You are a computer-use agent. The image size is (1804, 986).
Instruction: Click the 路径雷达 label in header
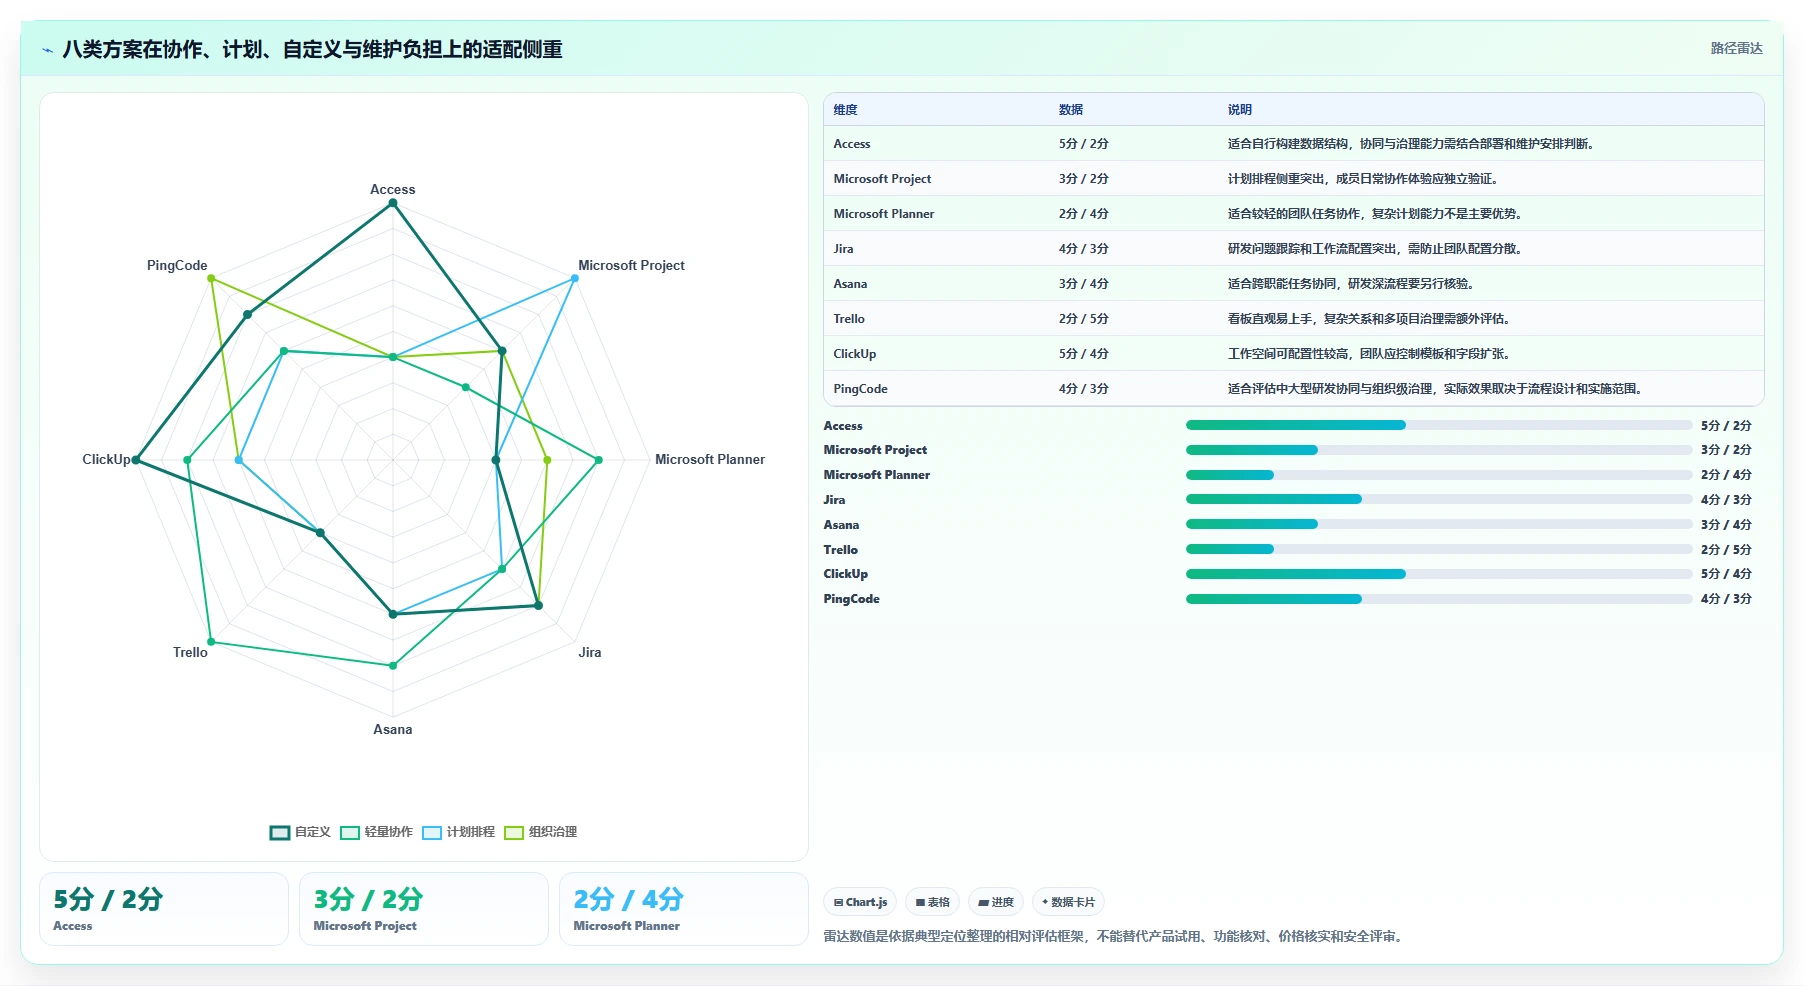[1736, 48]
